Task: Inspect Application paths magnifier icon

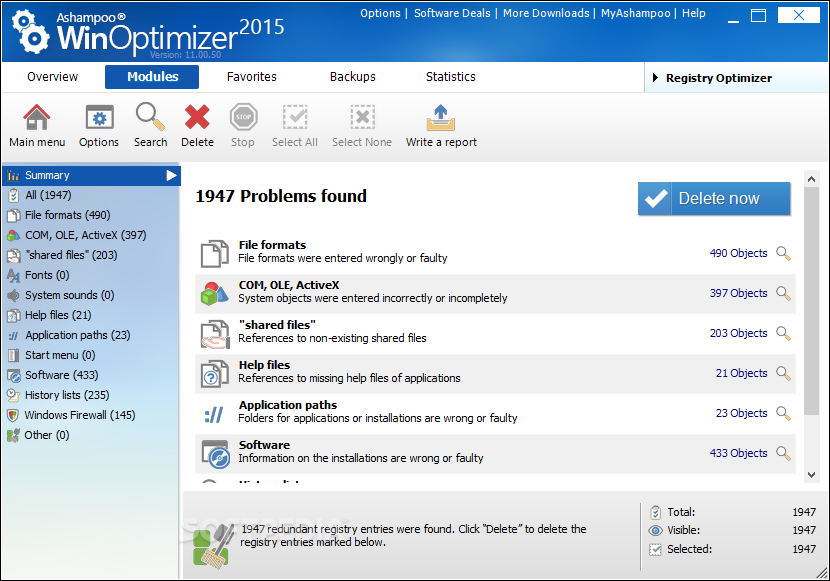Action: click(783, 413)
